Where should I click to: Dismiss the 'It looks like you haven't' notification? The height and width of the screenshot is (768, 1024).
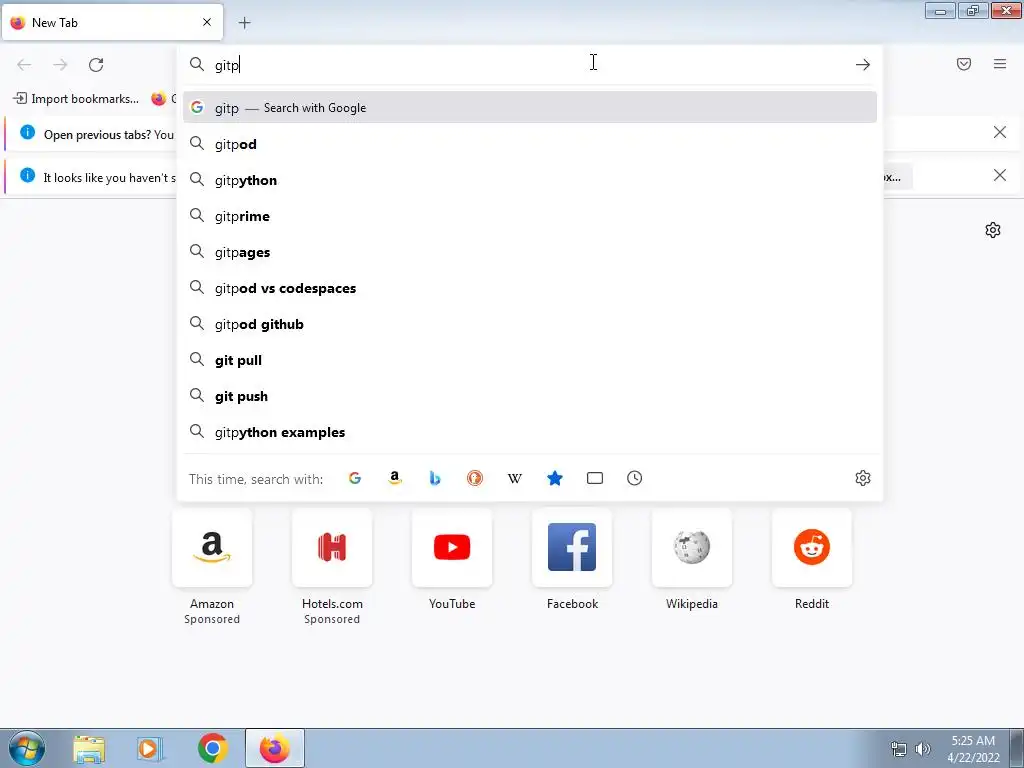(1000, 175)
